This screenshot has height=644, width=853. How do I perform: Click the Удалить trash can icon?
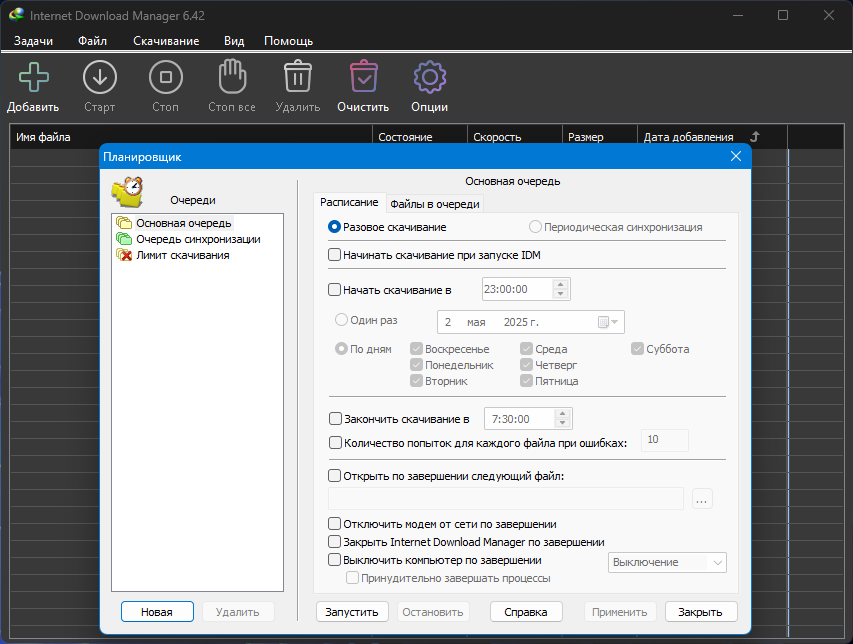coord(298,76)
